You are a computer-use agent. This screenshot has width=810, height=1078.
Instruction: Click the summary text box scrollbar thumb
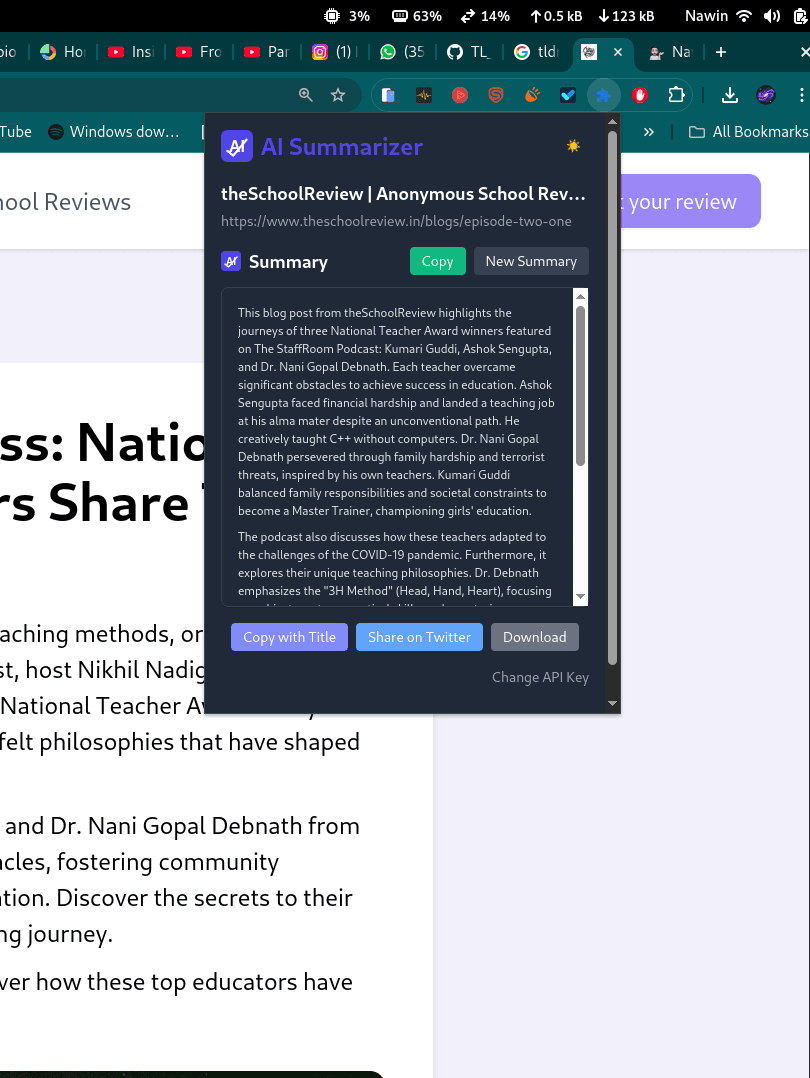pyautogui.click(x=580, y=386)
